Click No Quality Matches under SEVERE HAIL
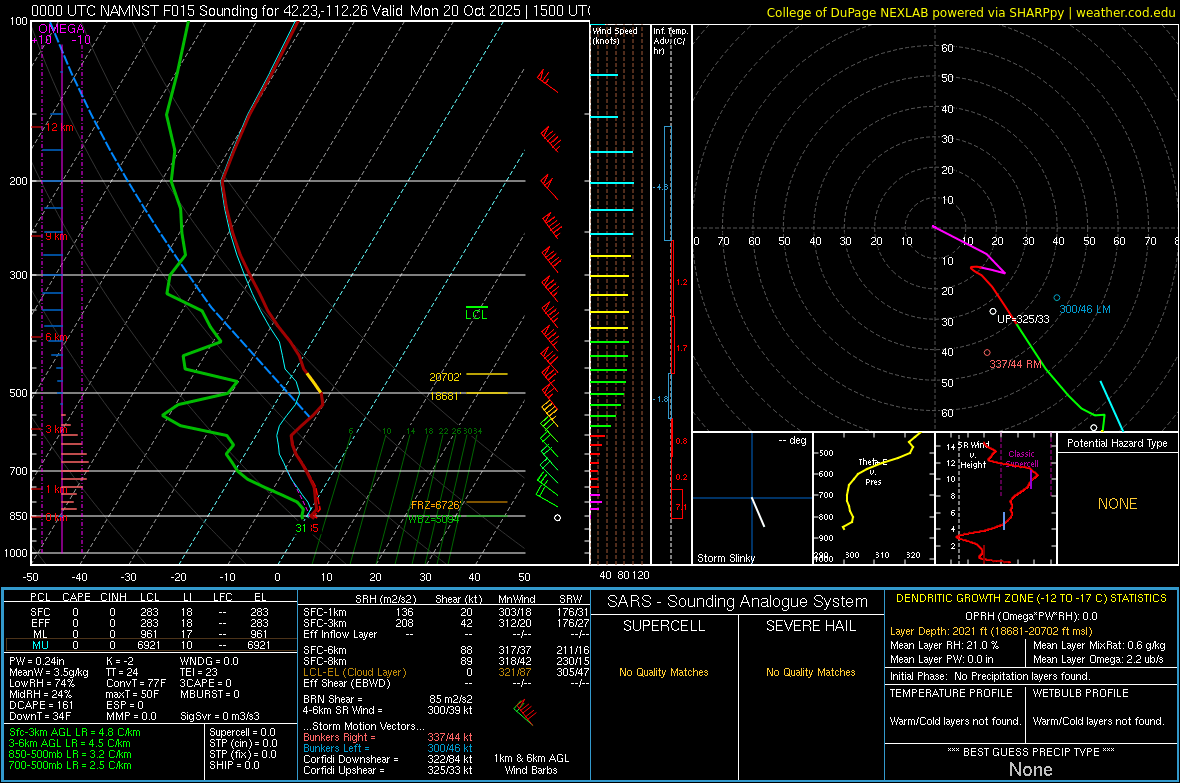This screenshot has width=1180, height=783. pyautogui.click(x=810, y=672)
